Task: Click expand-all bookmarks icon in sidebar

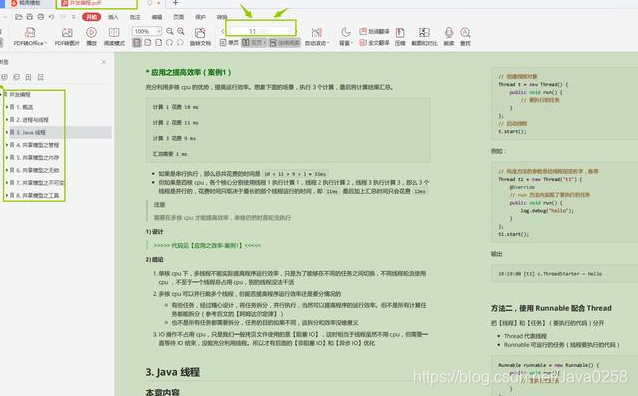Action: tap(4, 77)
